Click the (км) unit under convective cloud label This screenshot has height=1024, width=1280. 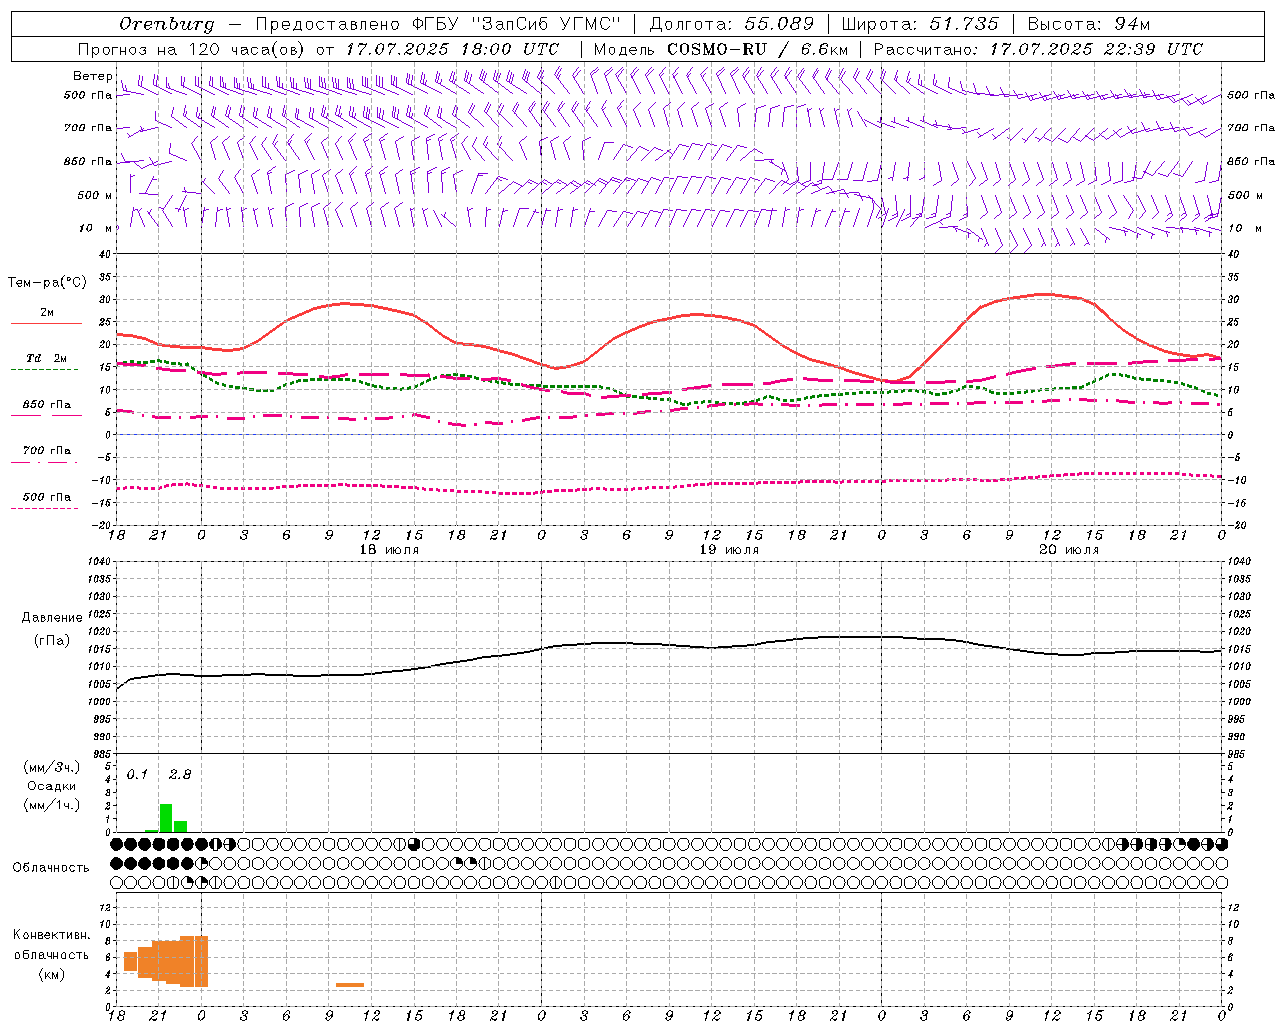[x=52, y=975]
